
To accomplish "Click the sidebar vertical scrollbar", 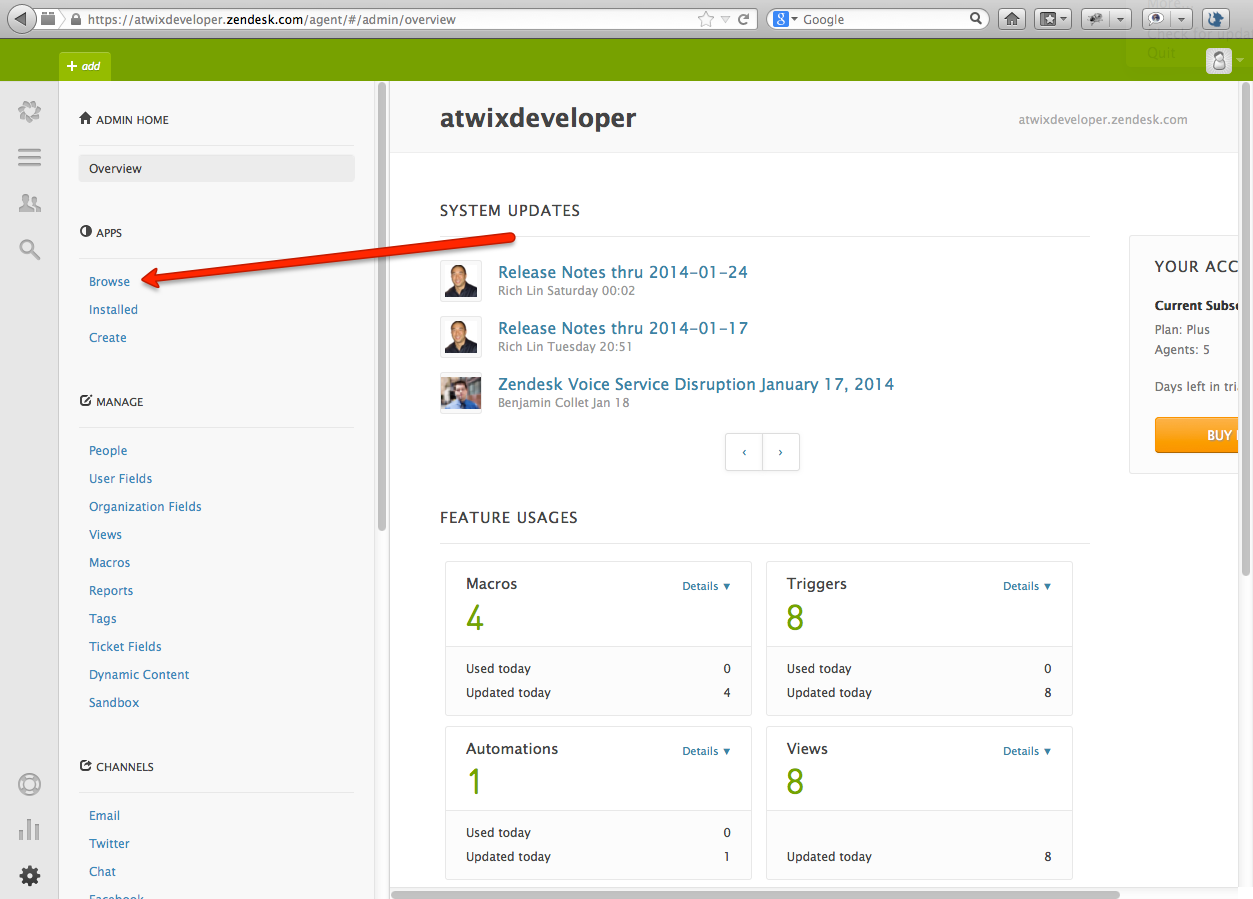I will click(381, 307).
